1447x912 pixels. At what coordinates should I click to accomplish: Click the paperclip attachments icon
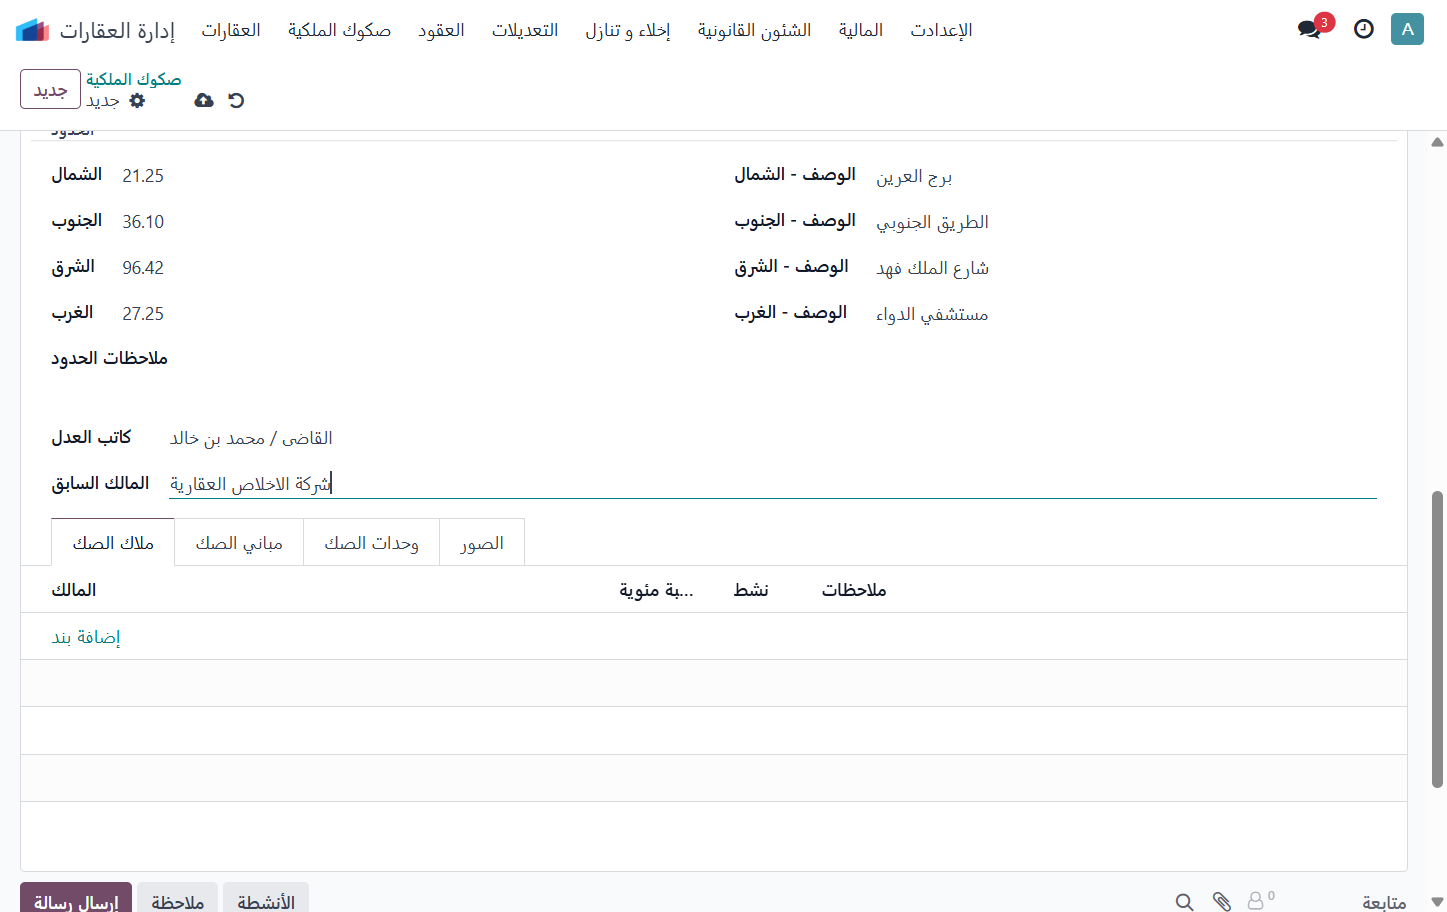1221,902
